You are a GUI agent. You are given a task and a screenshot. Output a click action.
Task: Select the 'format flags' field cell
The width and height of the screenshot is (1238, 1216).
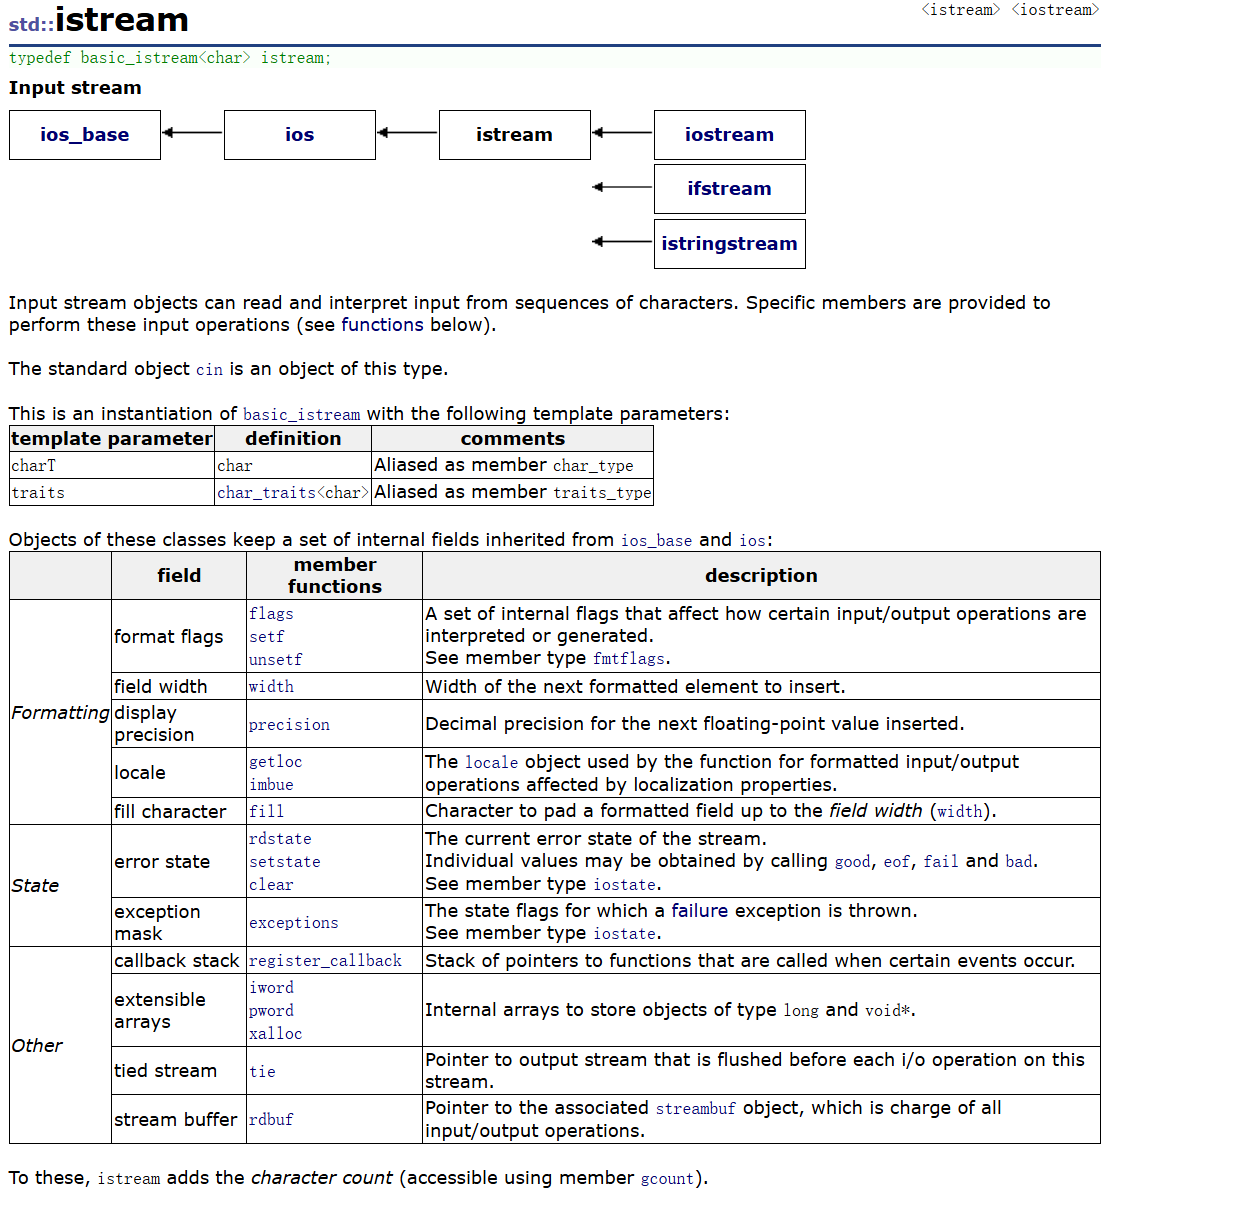(x=179, y=637)
